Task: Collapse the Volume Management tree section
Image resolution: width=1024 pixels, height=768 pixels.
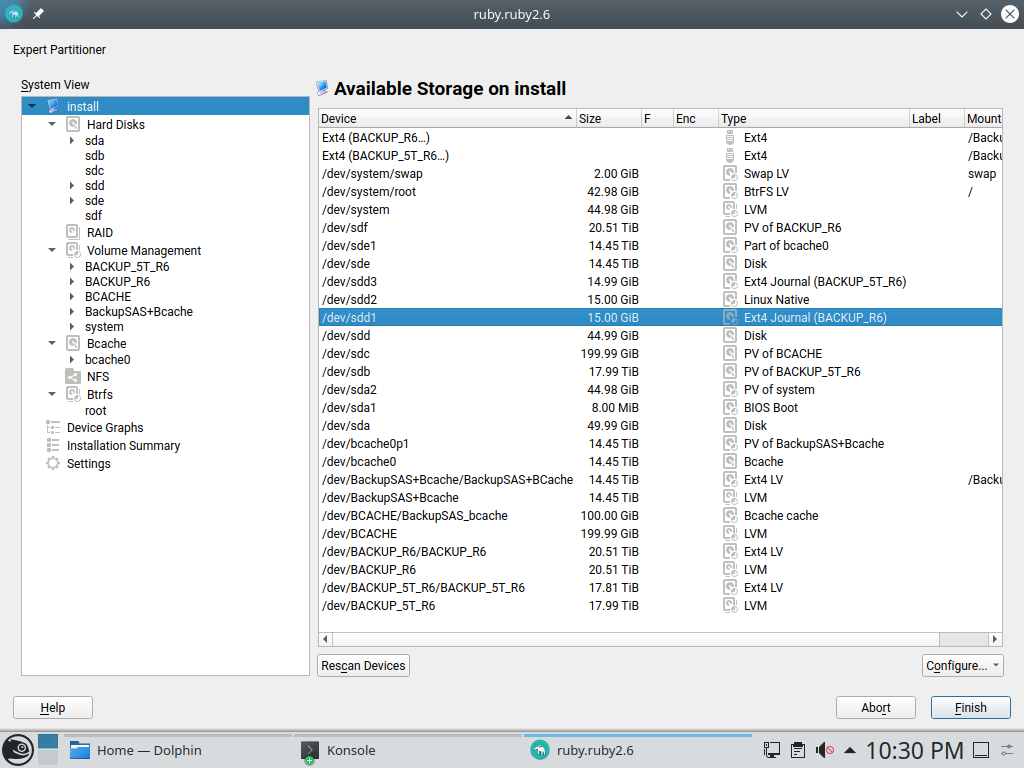Action: (x=52, y=251)
